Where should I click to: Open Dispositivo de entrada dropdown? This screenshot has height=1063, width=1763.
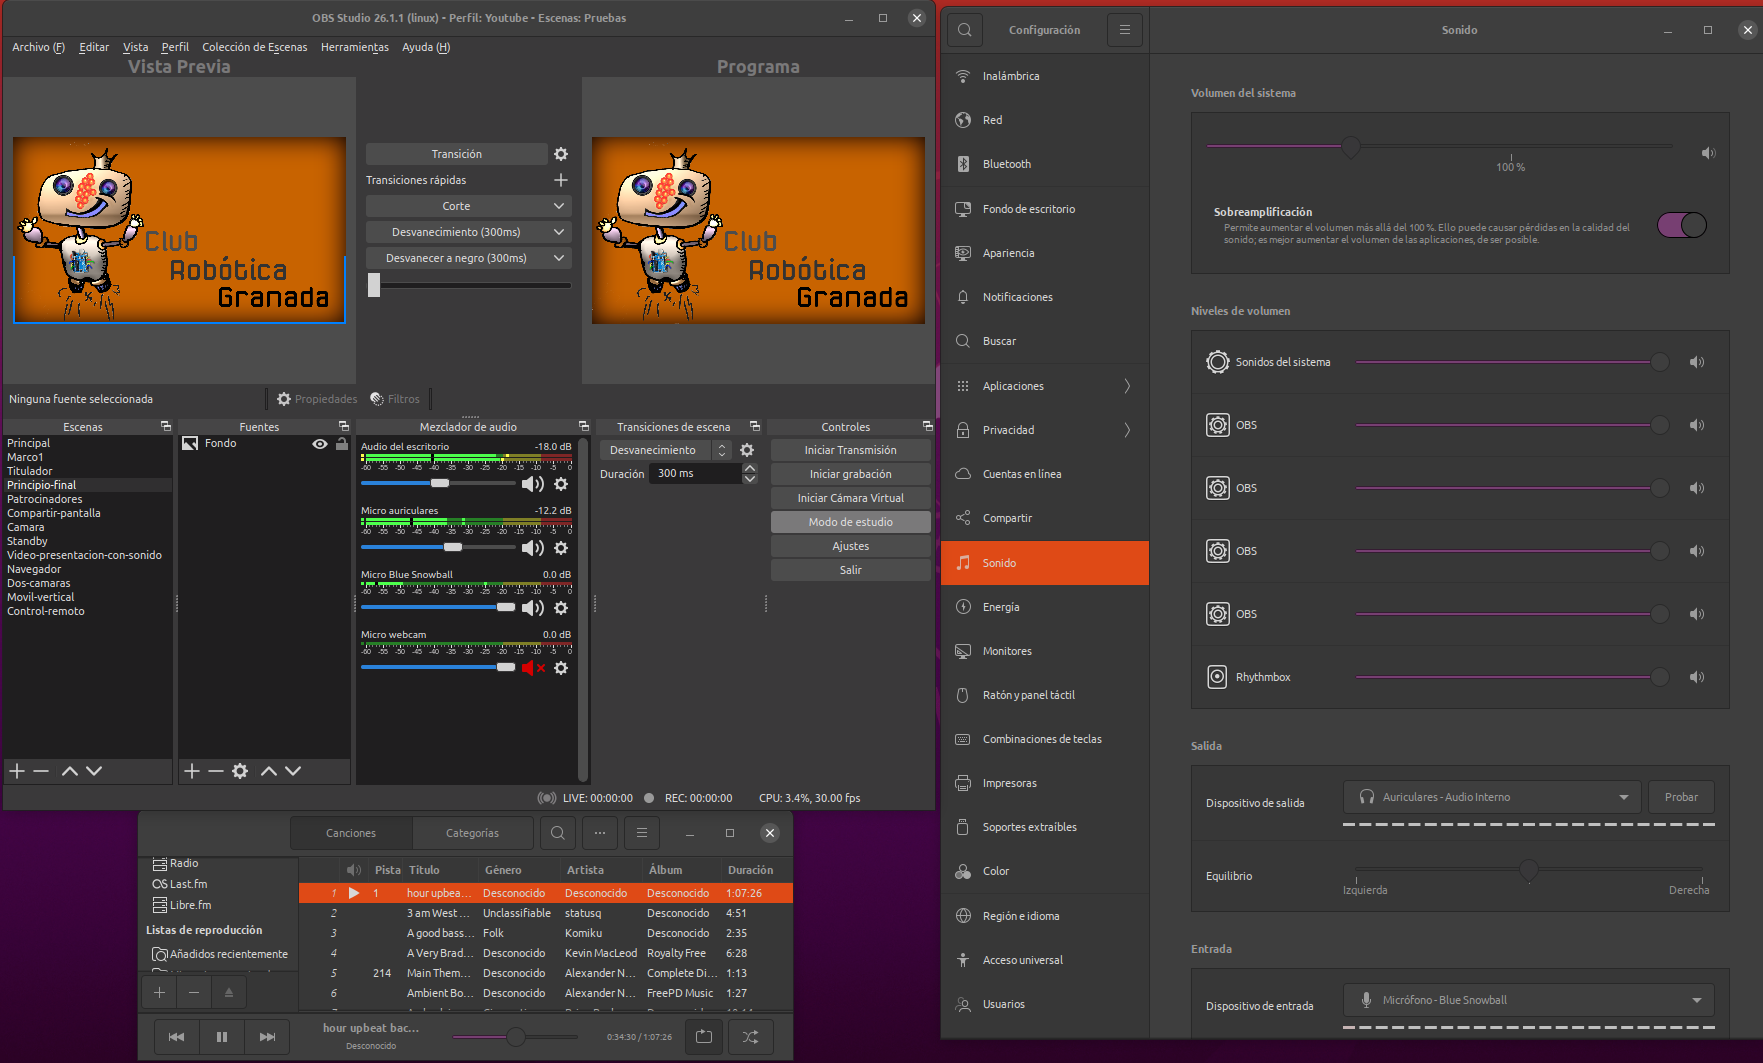pyautogui.click(x=1528, y=1000)
